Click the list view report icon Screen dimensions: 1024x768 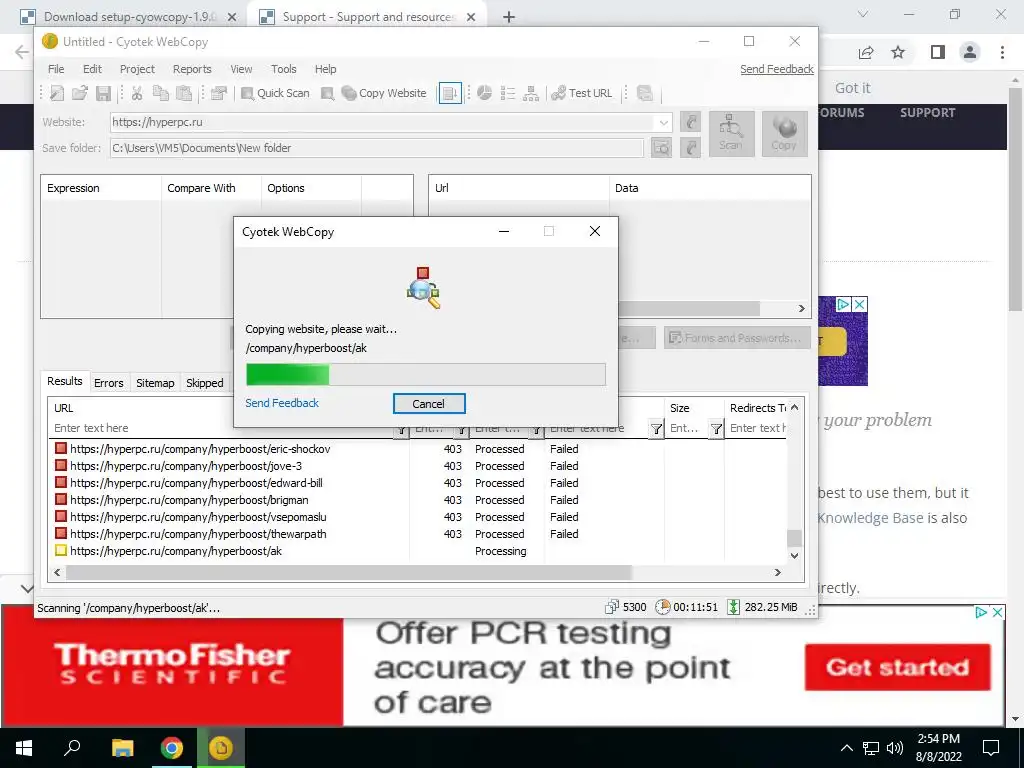[507, 93]
